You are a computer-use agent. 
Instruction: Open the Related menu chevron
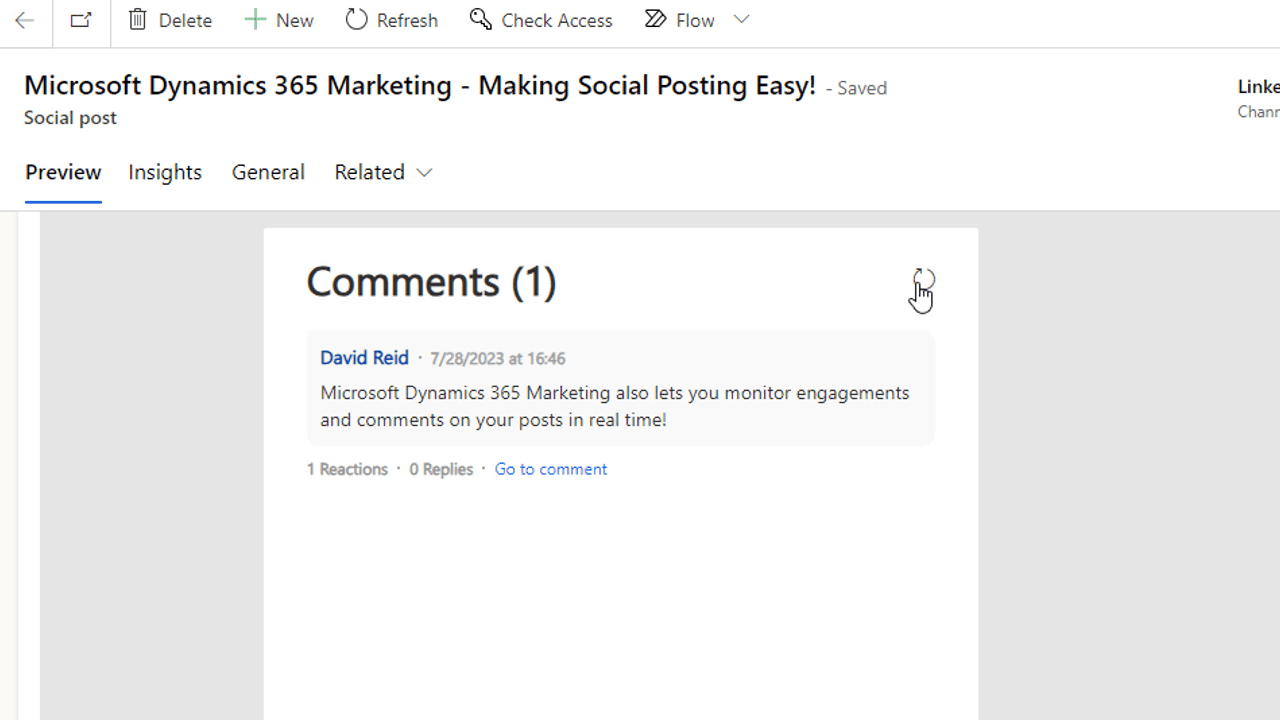[x=424, y=172]
